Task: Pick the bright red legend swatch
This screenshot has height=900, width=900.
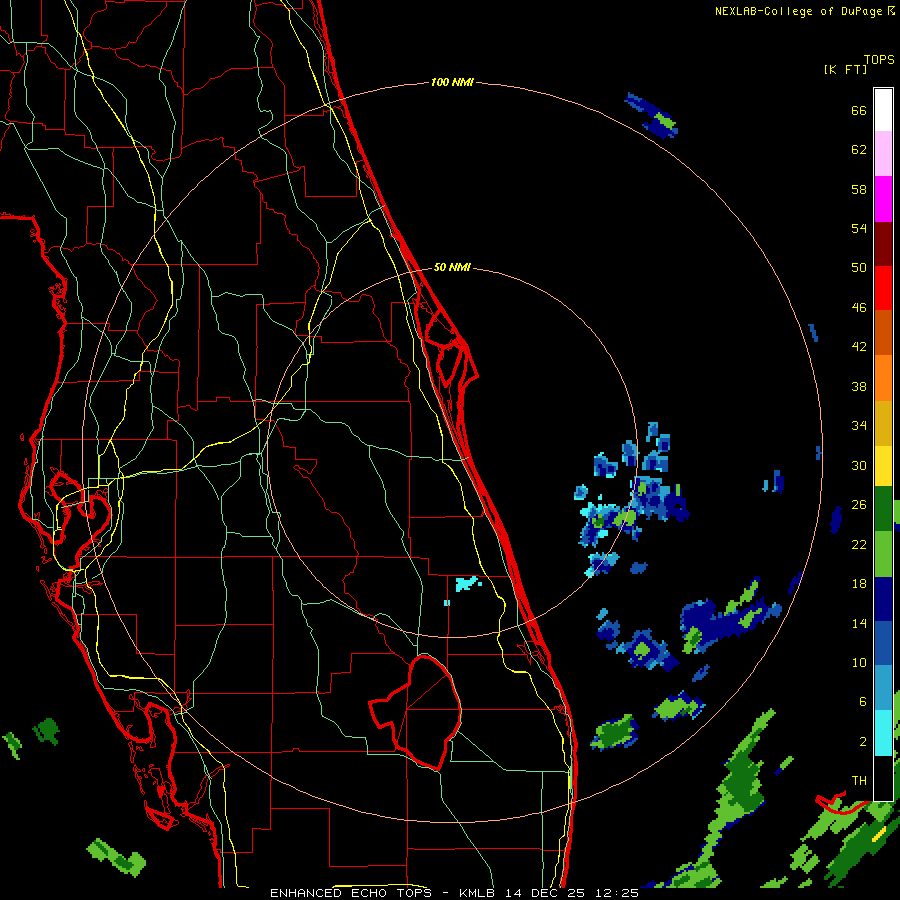Action: (x=883, y=288)
